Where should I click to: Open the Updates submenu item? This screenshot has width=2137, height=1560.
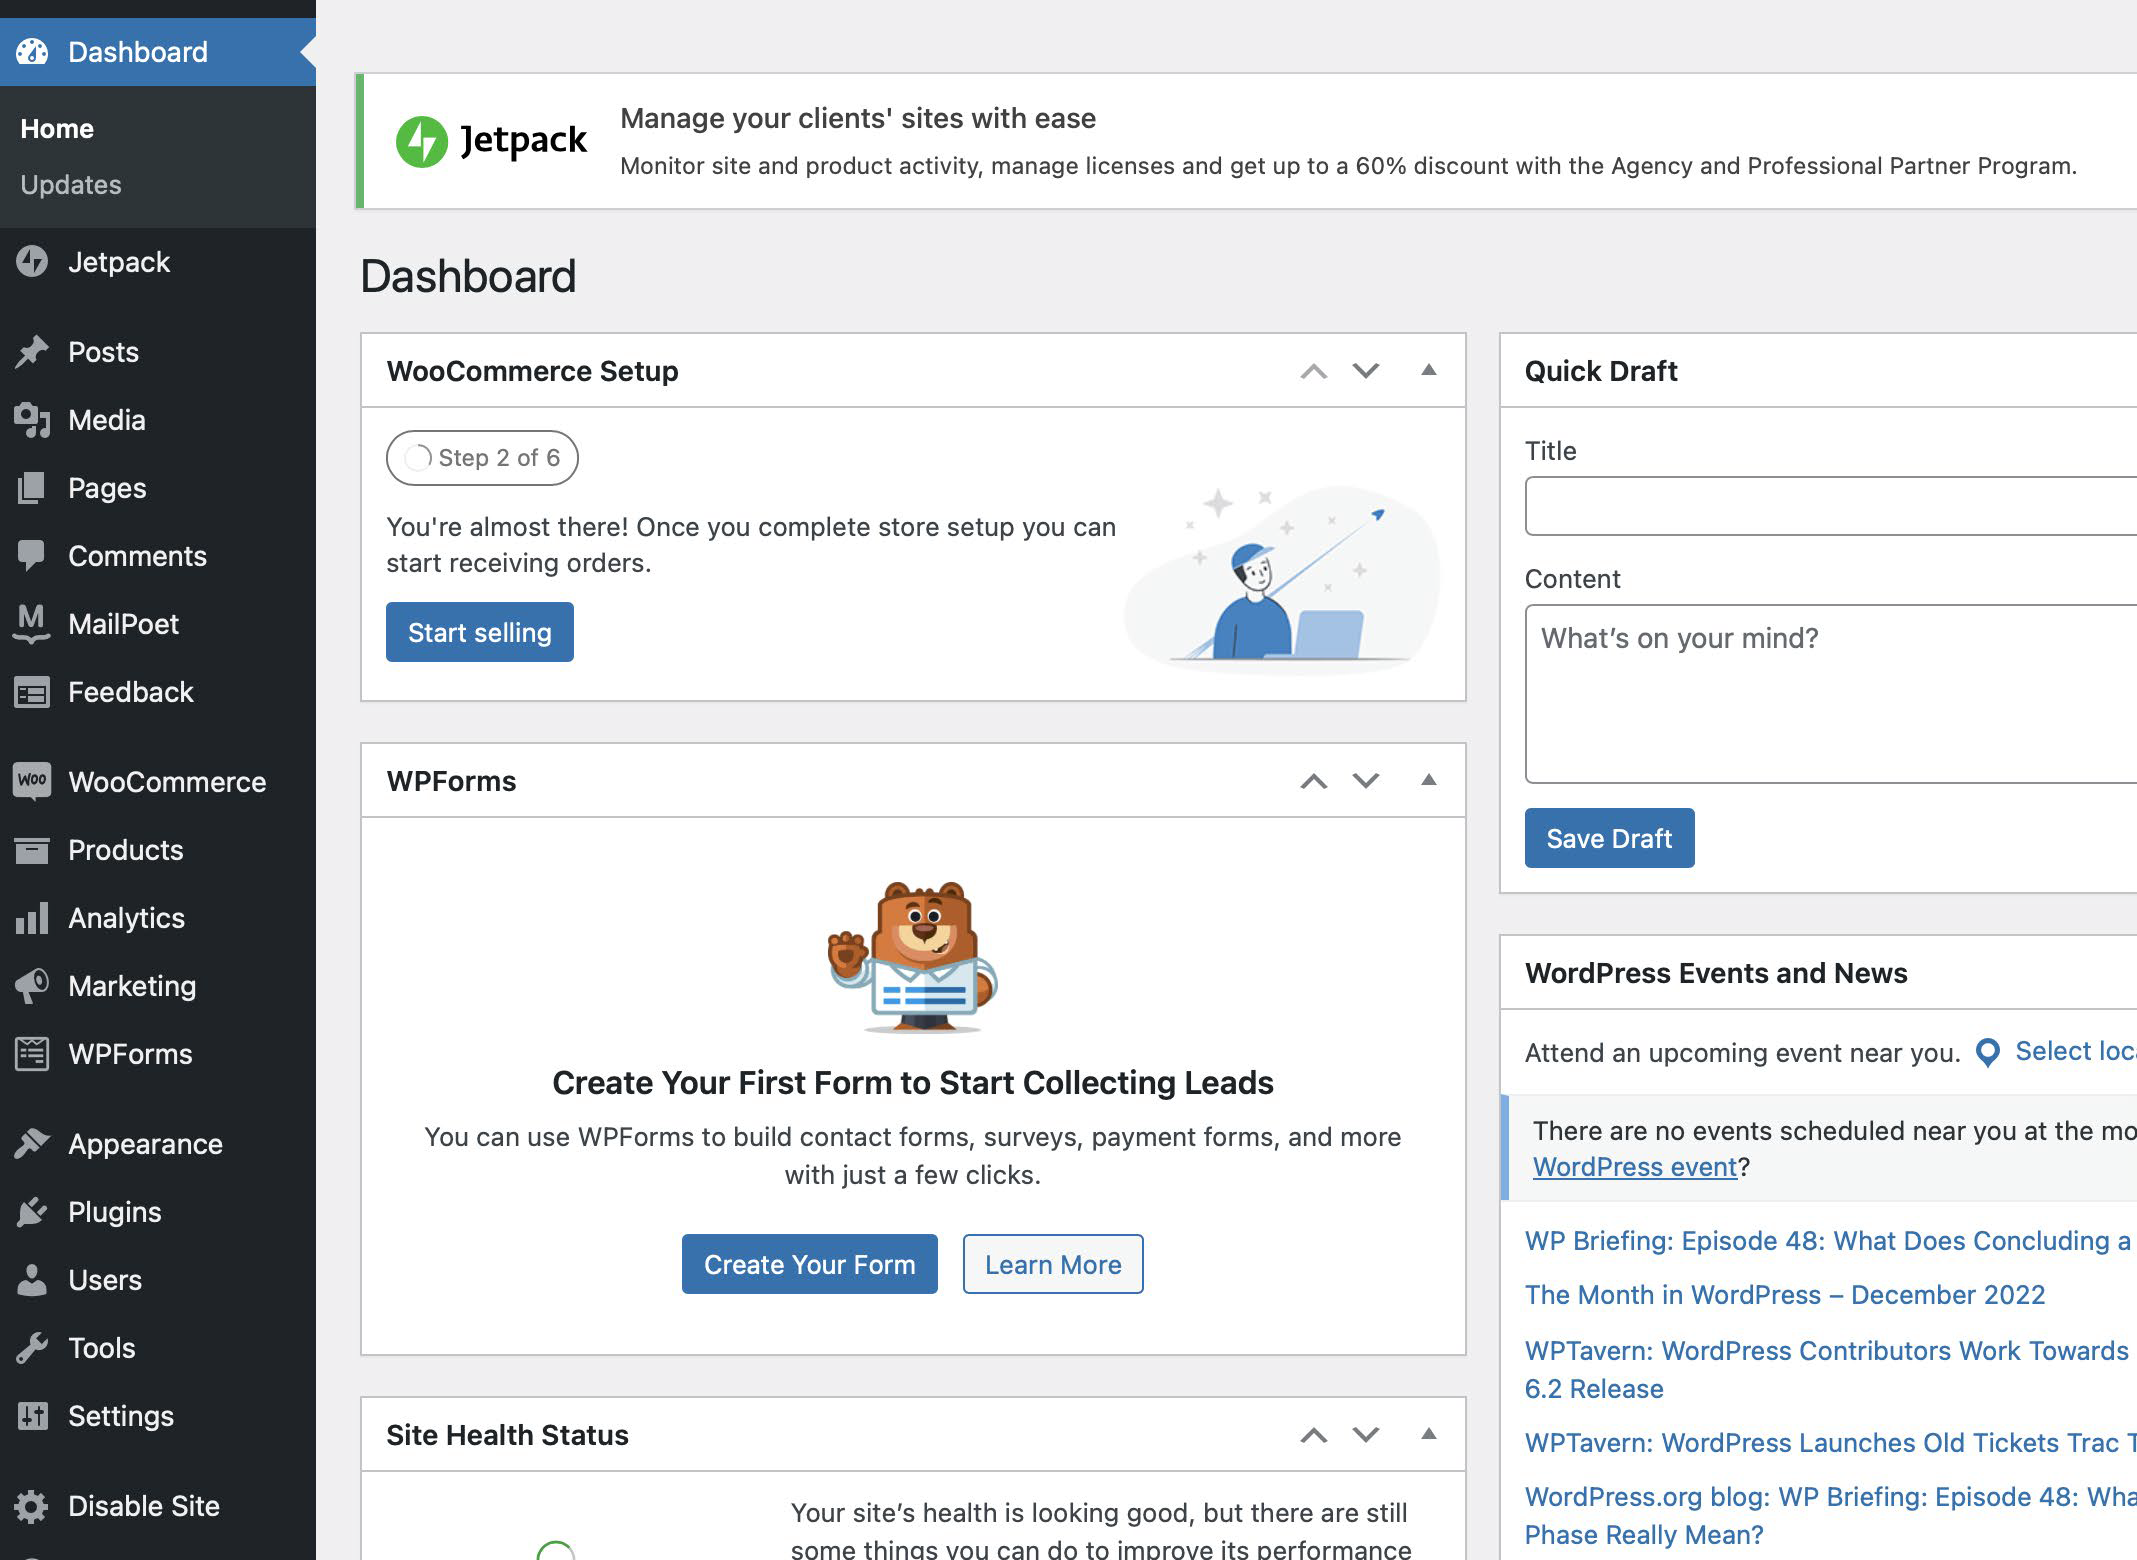[x=71, y=185]
